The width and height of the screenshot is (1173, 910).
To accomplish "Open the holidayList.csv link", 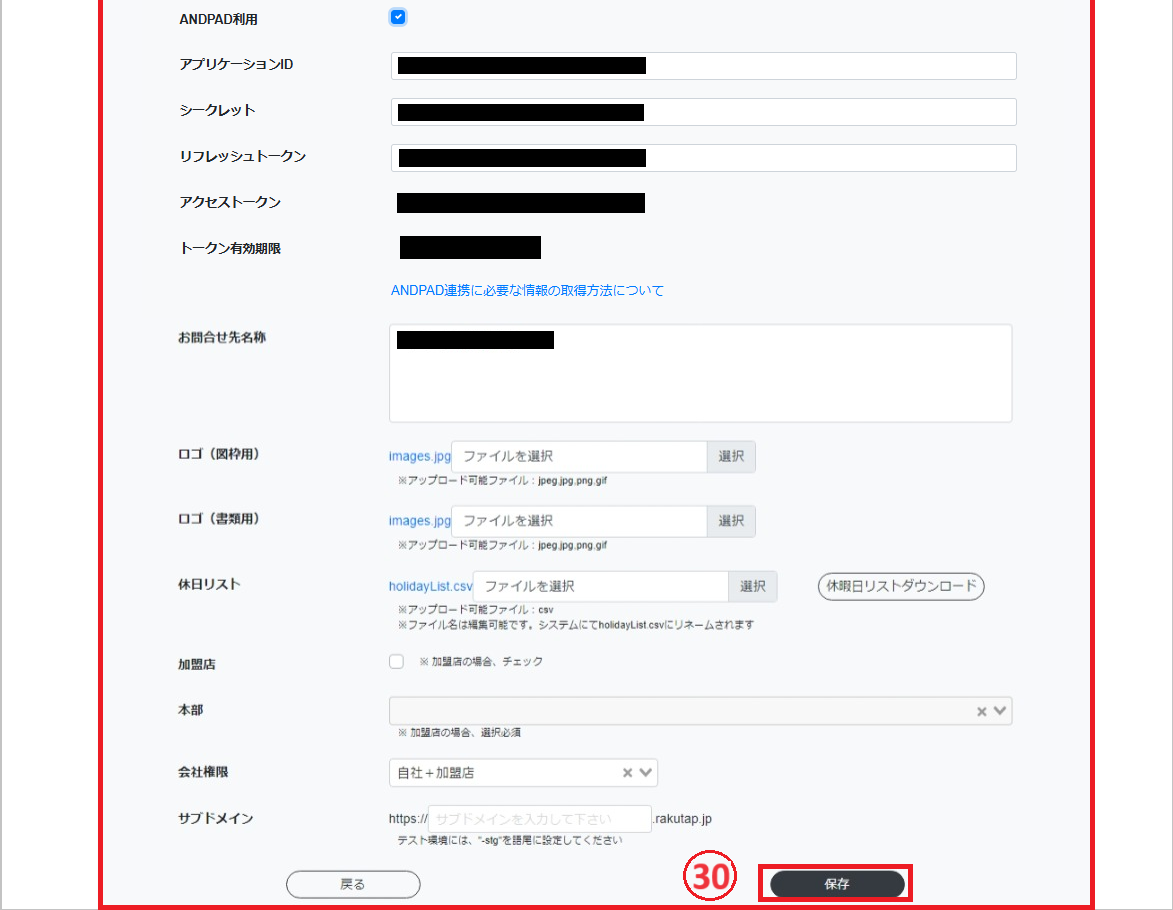I will pos(430,586).
